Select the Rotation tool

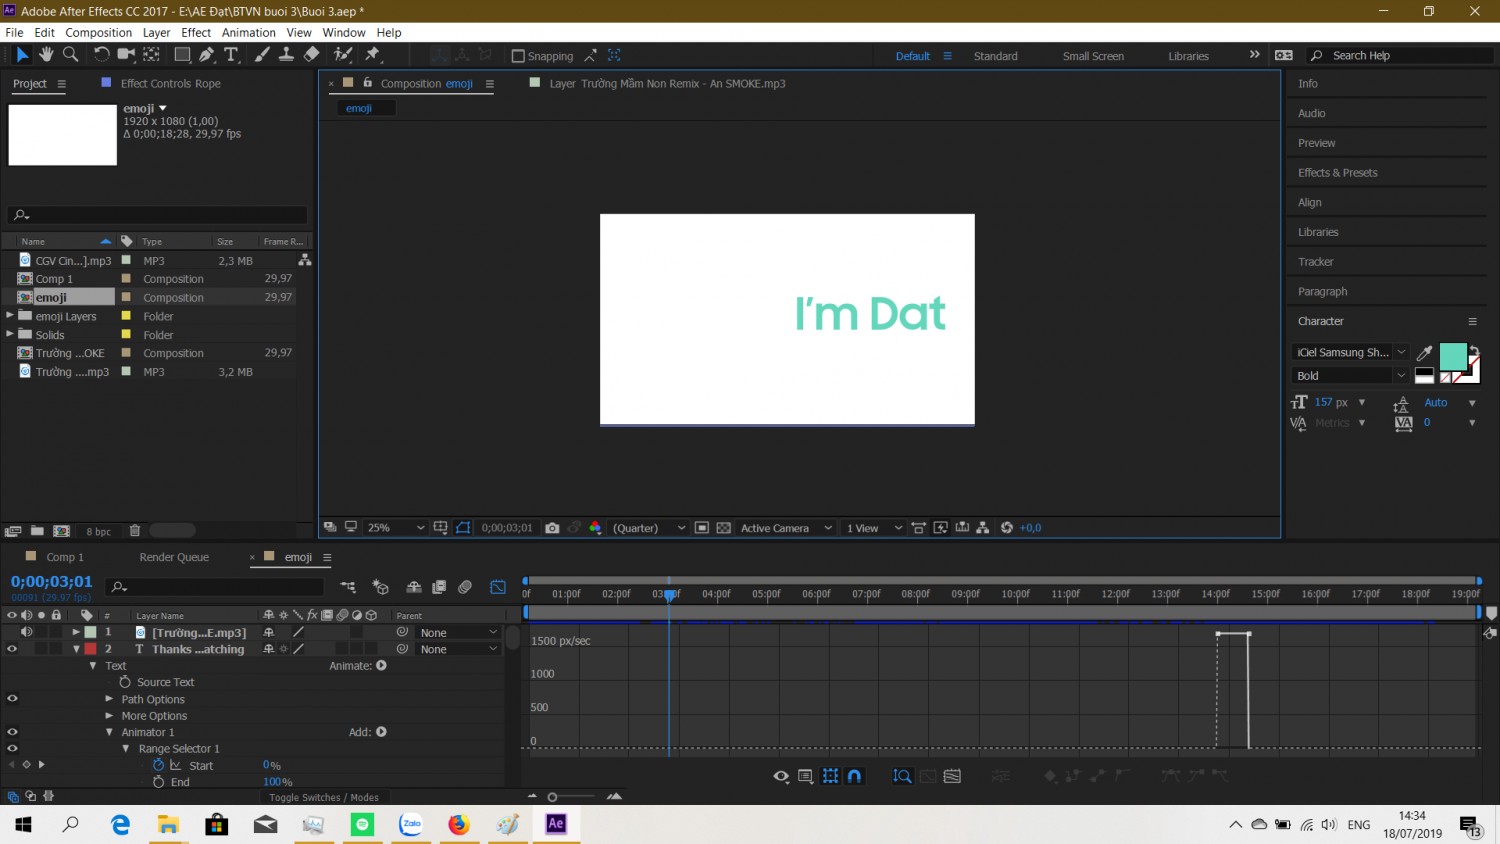[101, 55]
